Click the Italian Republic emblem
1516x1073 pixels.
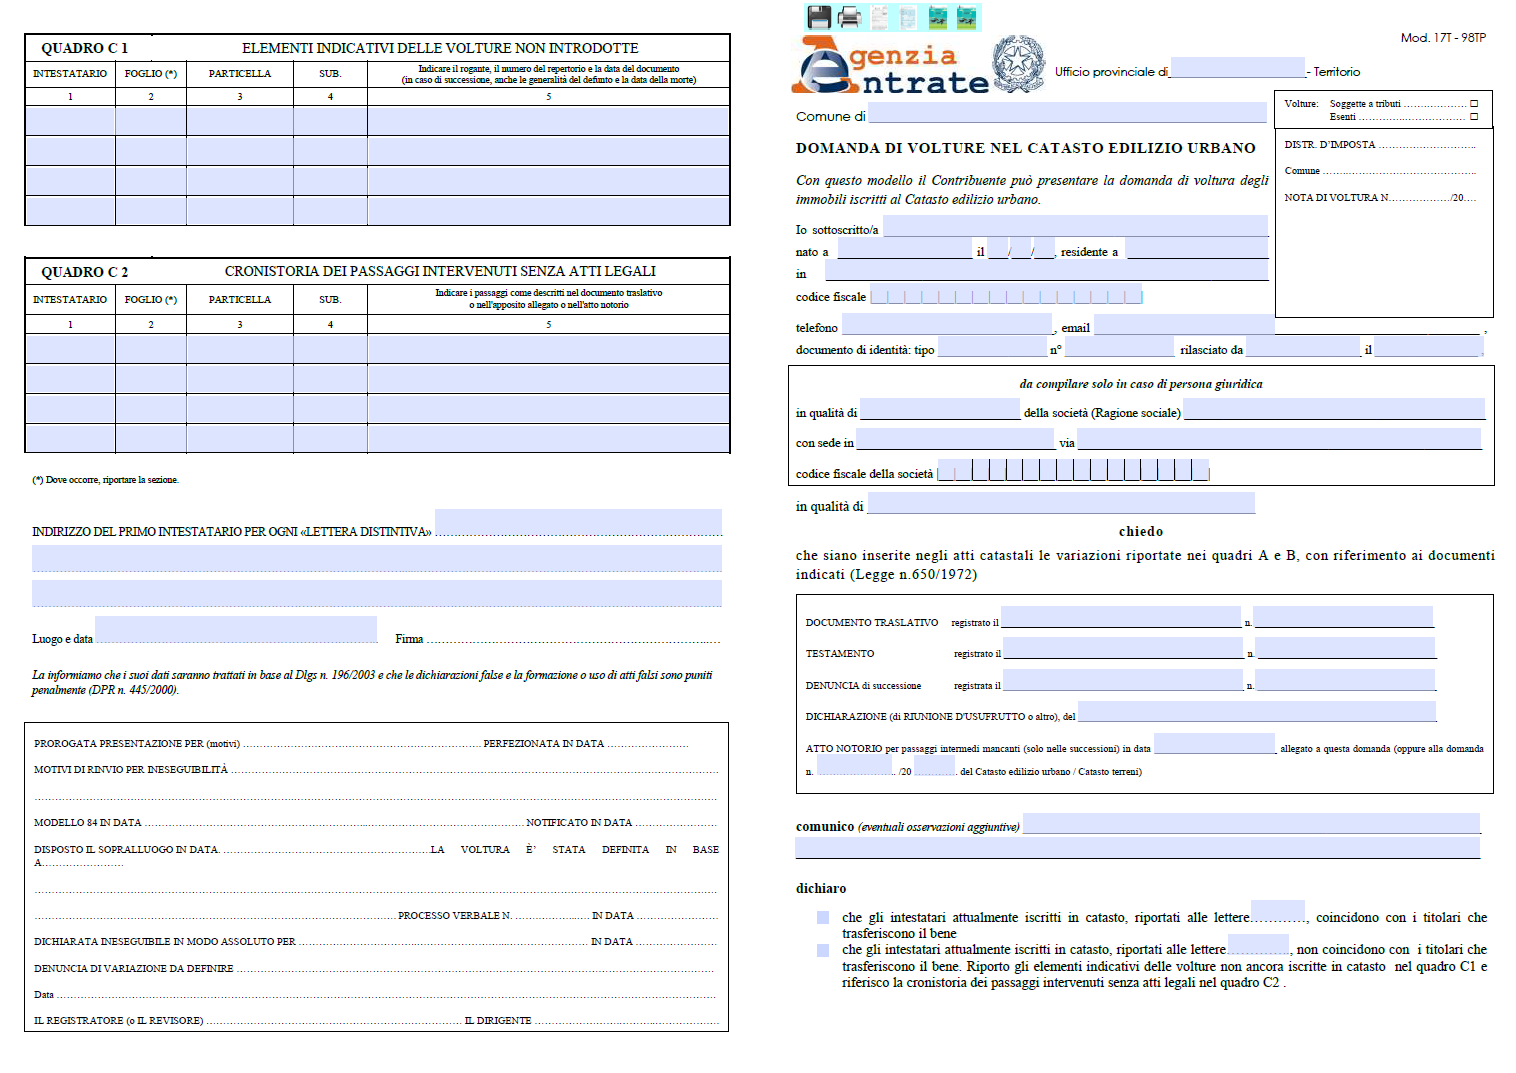pos(1018,63)
